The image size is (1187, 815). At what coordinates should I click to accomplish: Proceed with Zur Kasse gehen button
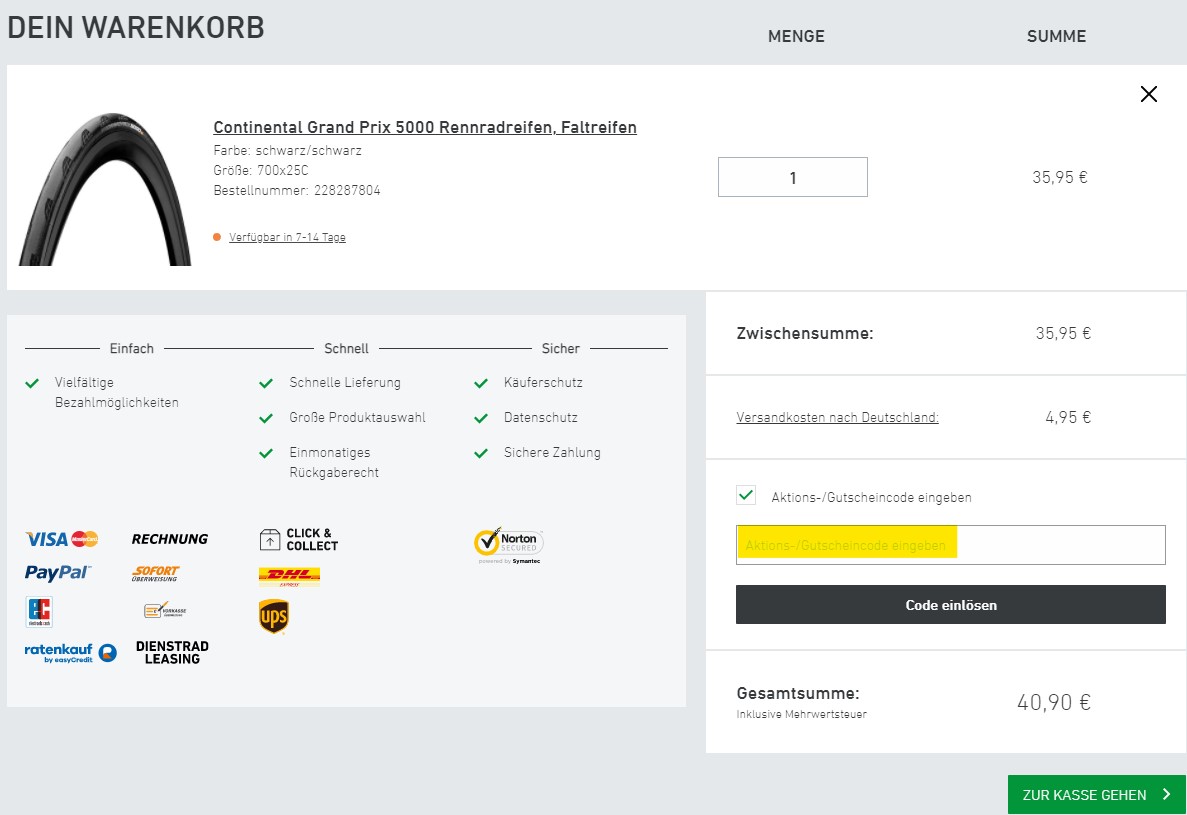click(1096, 795)
